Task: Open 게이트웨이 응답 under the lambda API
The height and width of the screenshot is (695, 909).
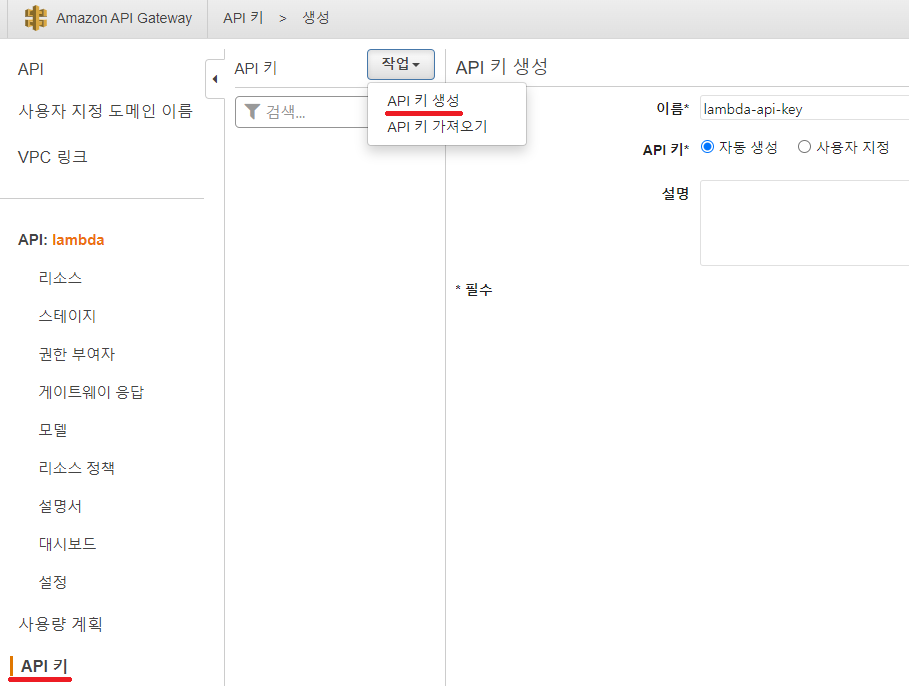Action: [91, 392]
